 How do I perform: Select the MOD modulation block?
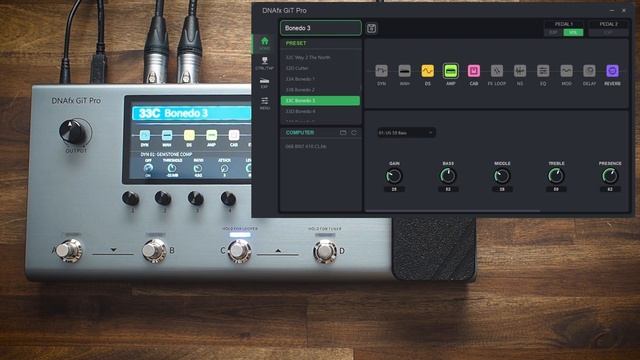(x=566, y=71)
